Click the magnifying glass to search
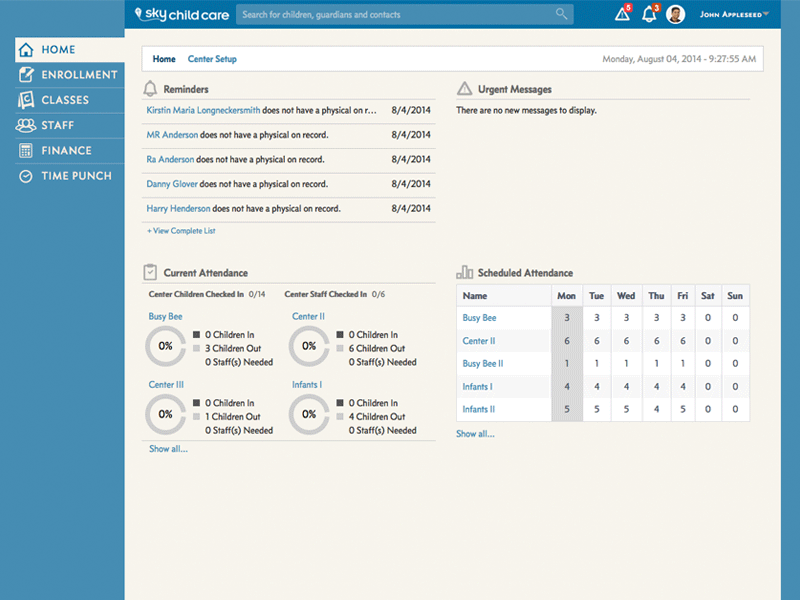The height and width of the screenshot is (600, 800). point(561,14)
